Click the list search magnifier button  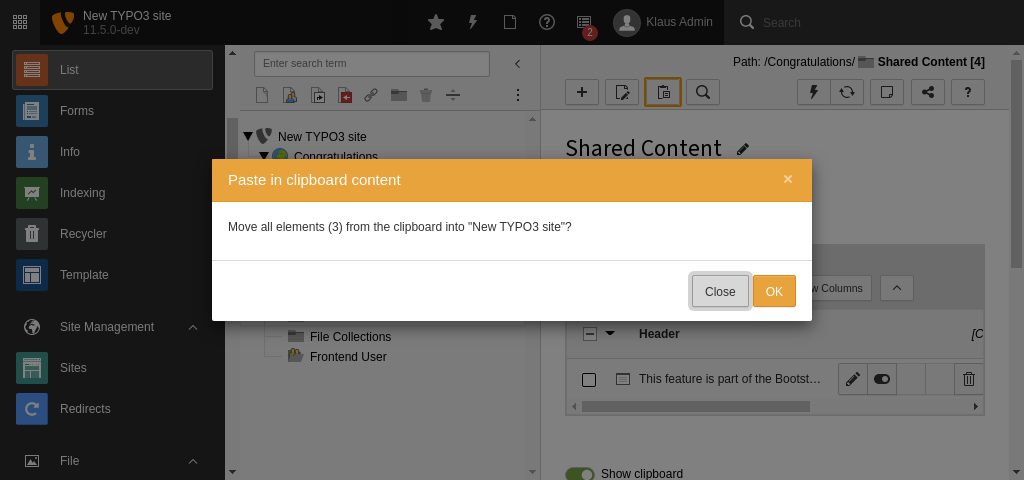click(x=703, y=92)
